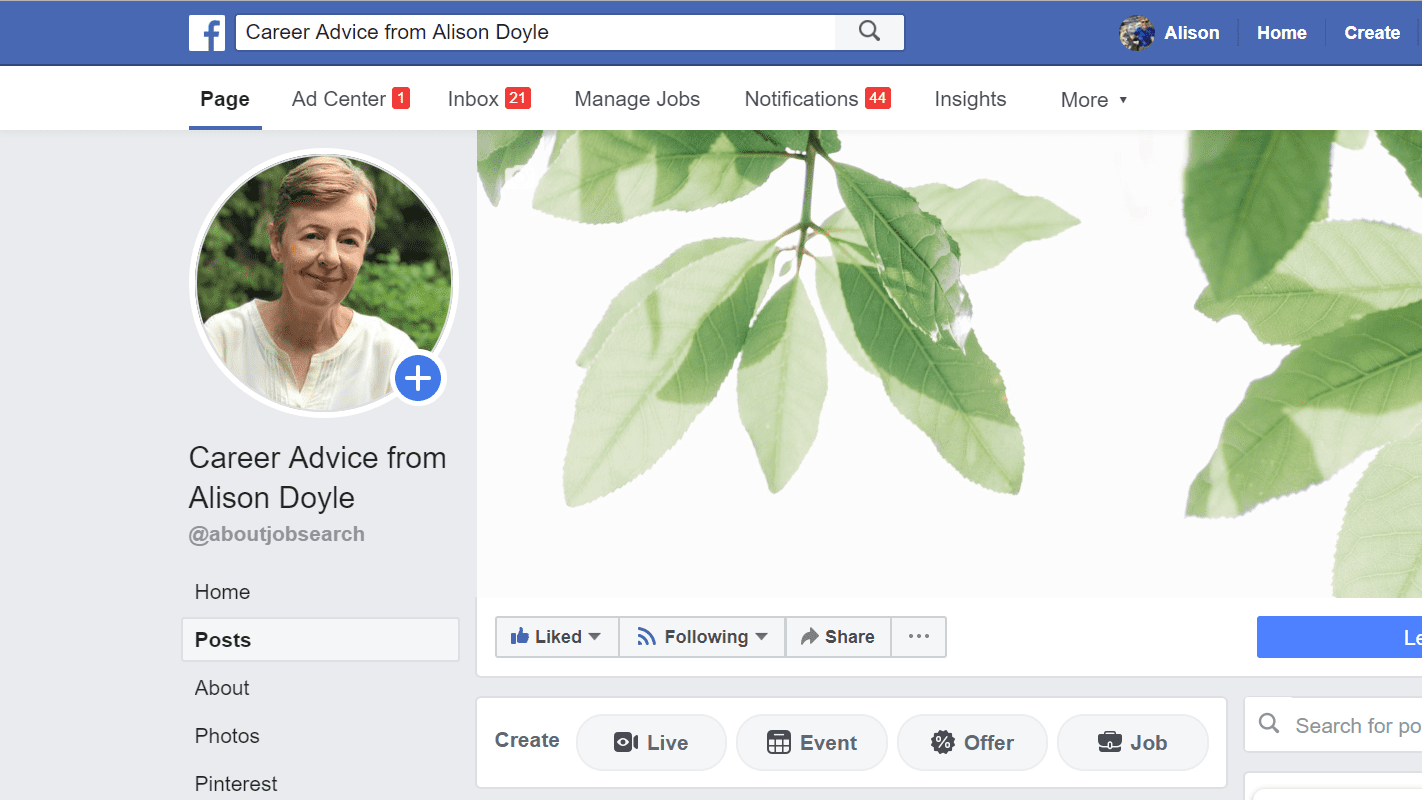
Task: Click the Facebook search text field
Action: [x=535, y=32]
